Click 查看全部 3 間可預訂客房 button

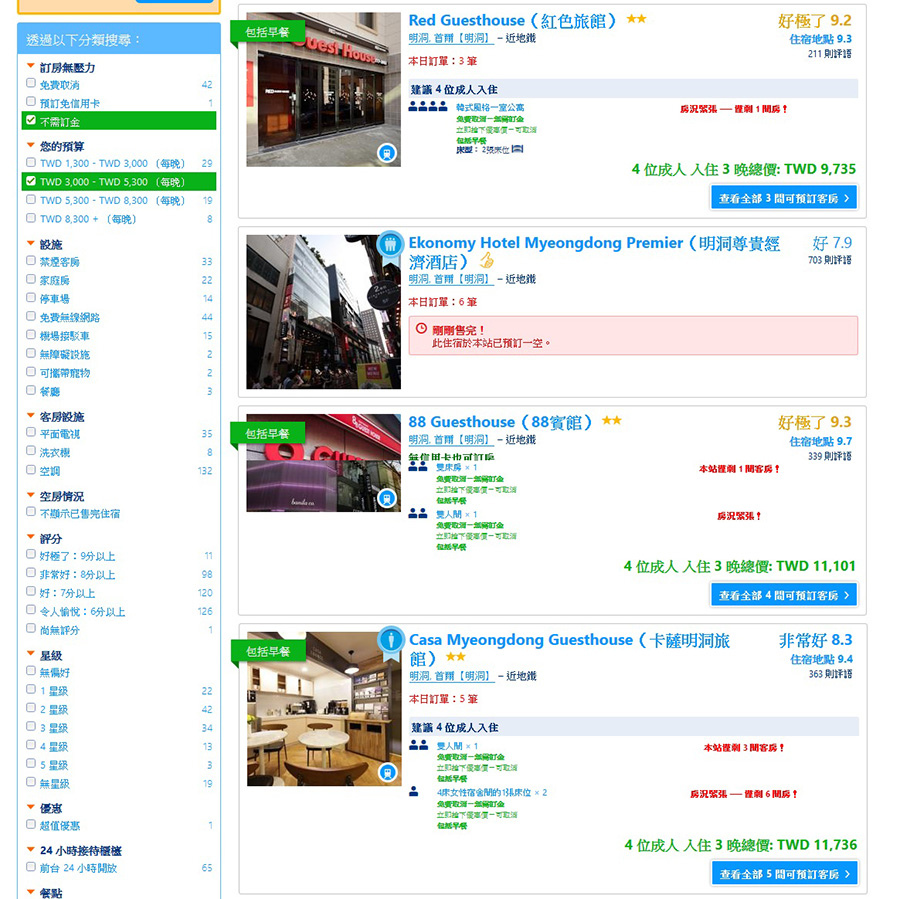pyautogui.click(x=784, y=198)
